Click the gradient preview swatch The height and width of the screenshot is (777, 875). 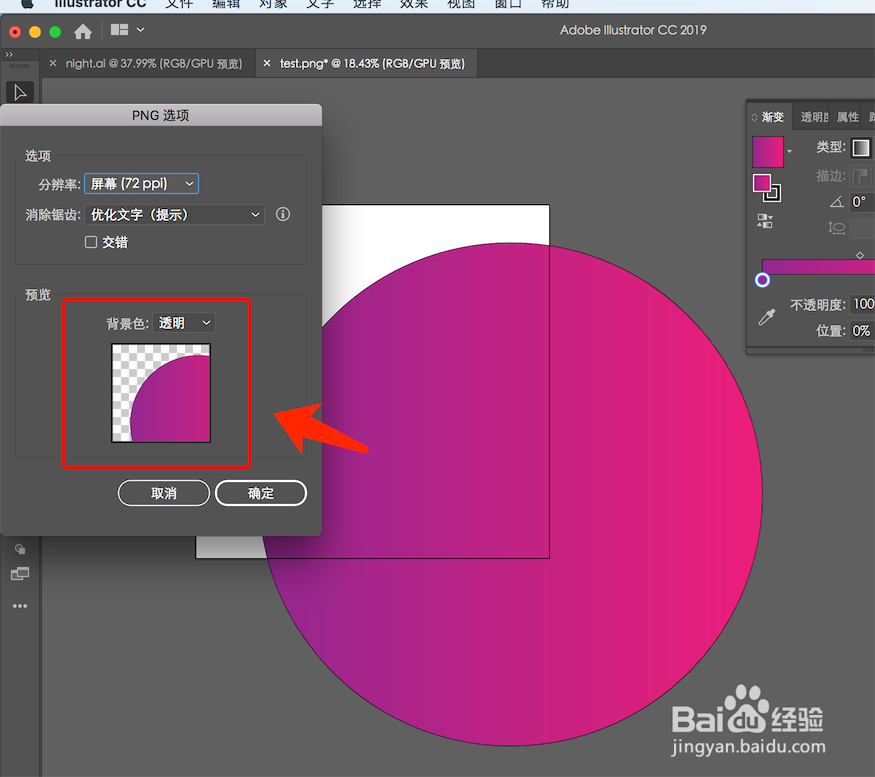(768, 152)
